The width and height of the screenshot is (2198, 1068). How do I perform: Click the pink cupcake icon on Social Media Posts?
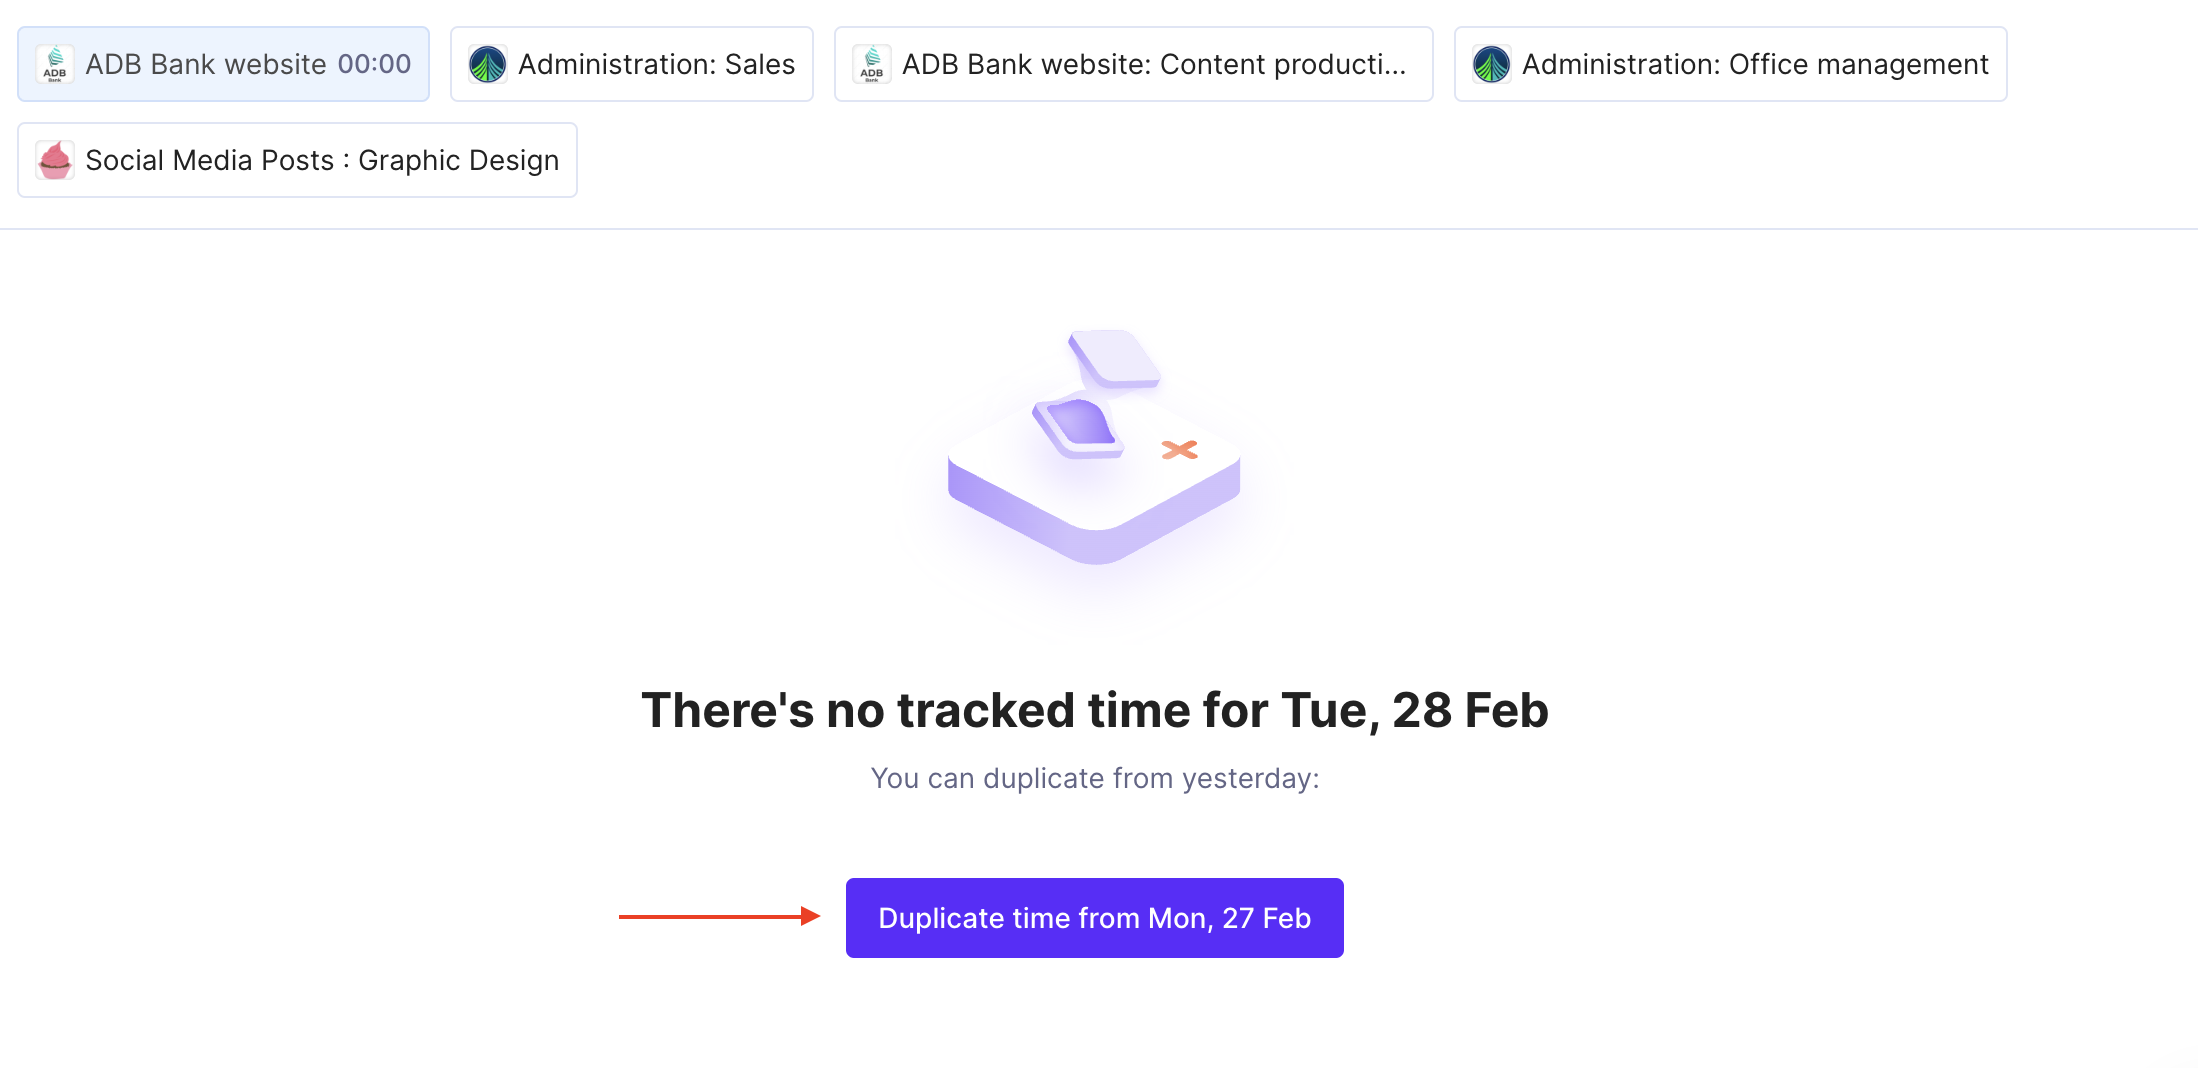pos(55,160)
